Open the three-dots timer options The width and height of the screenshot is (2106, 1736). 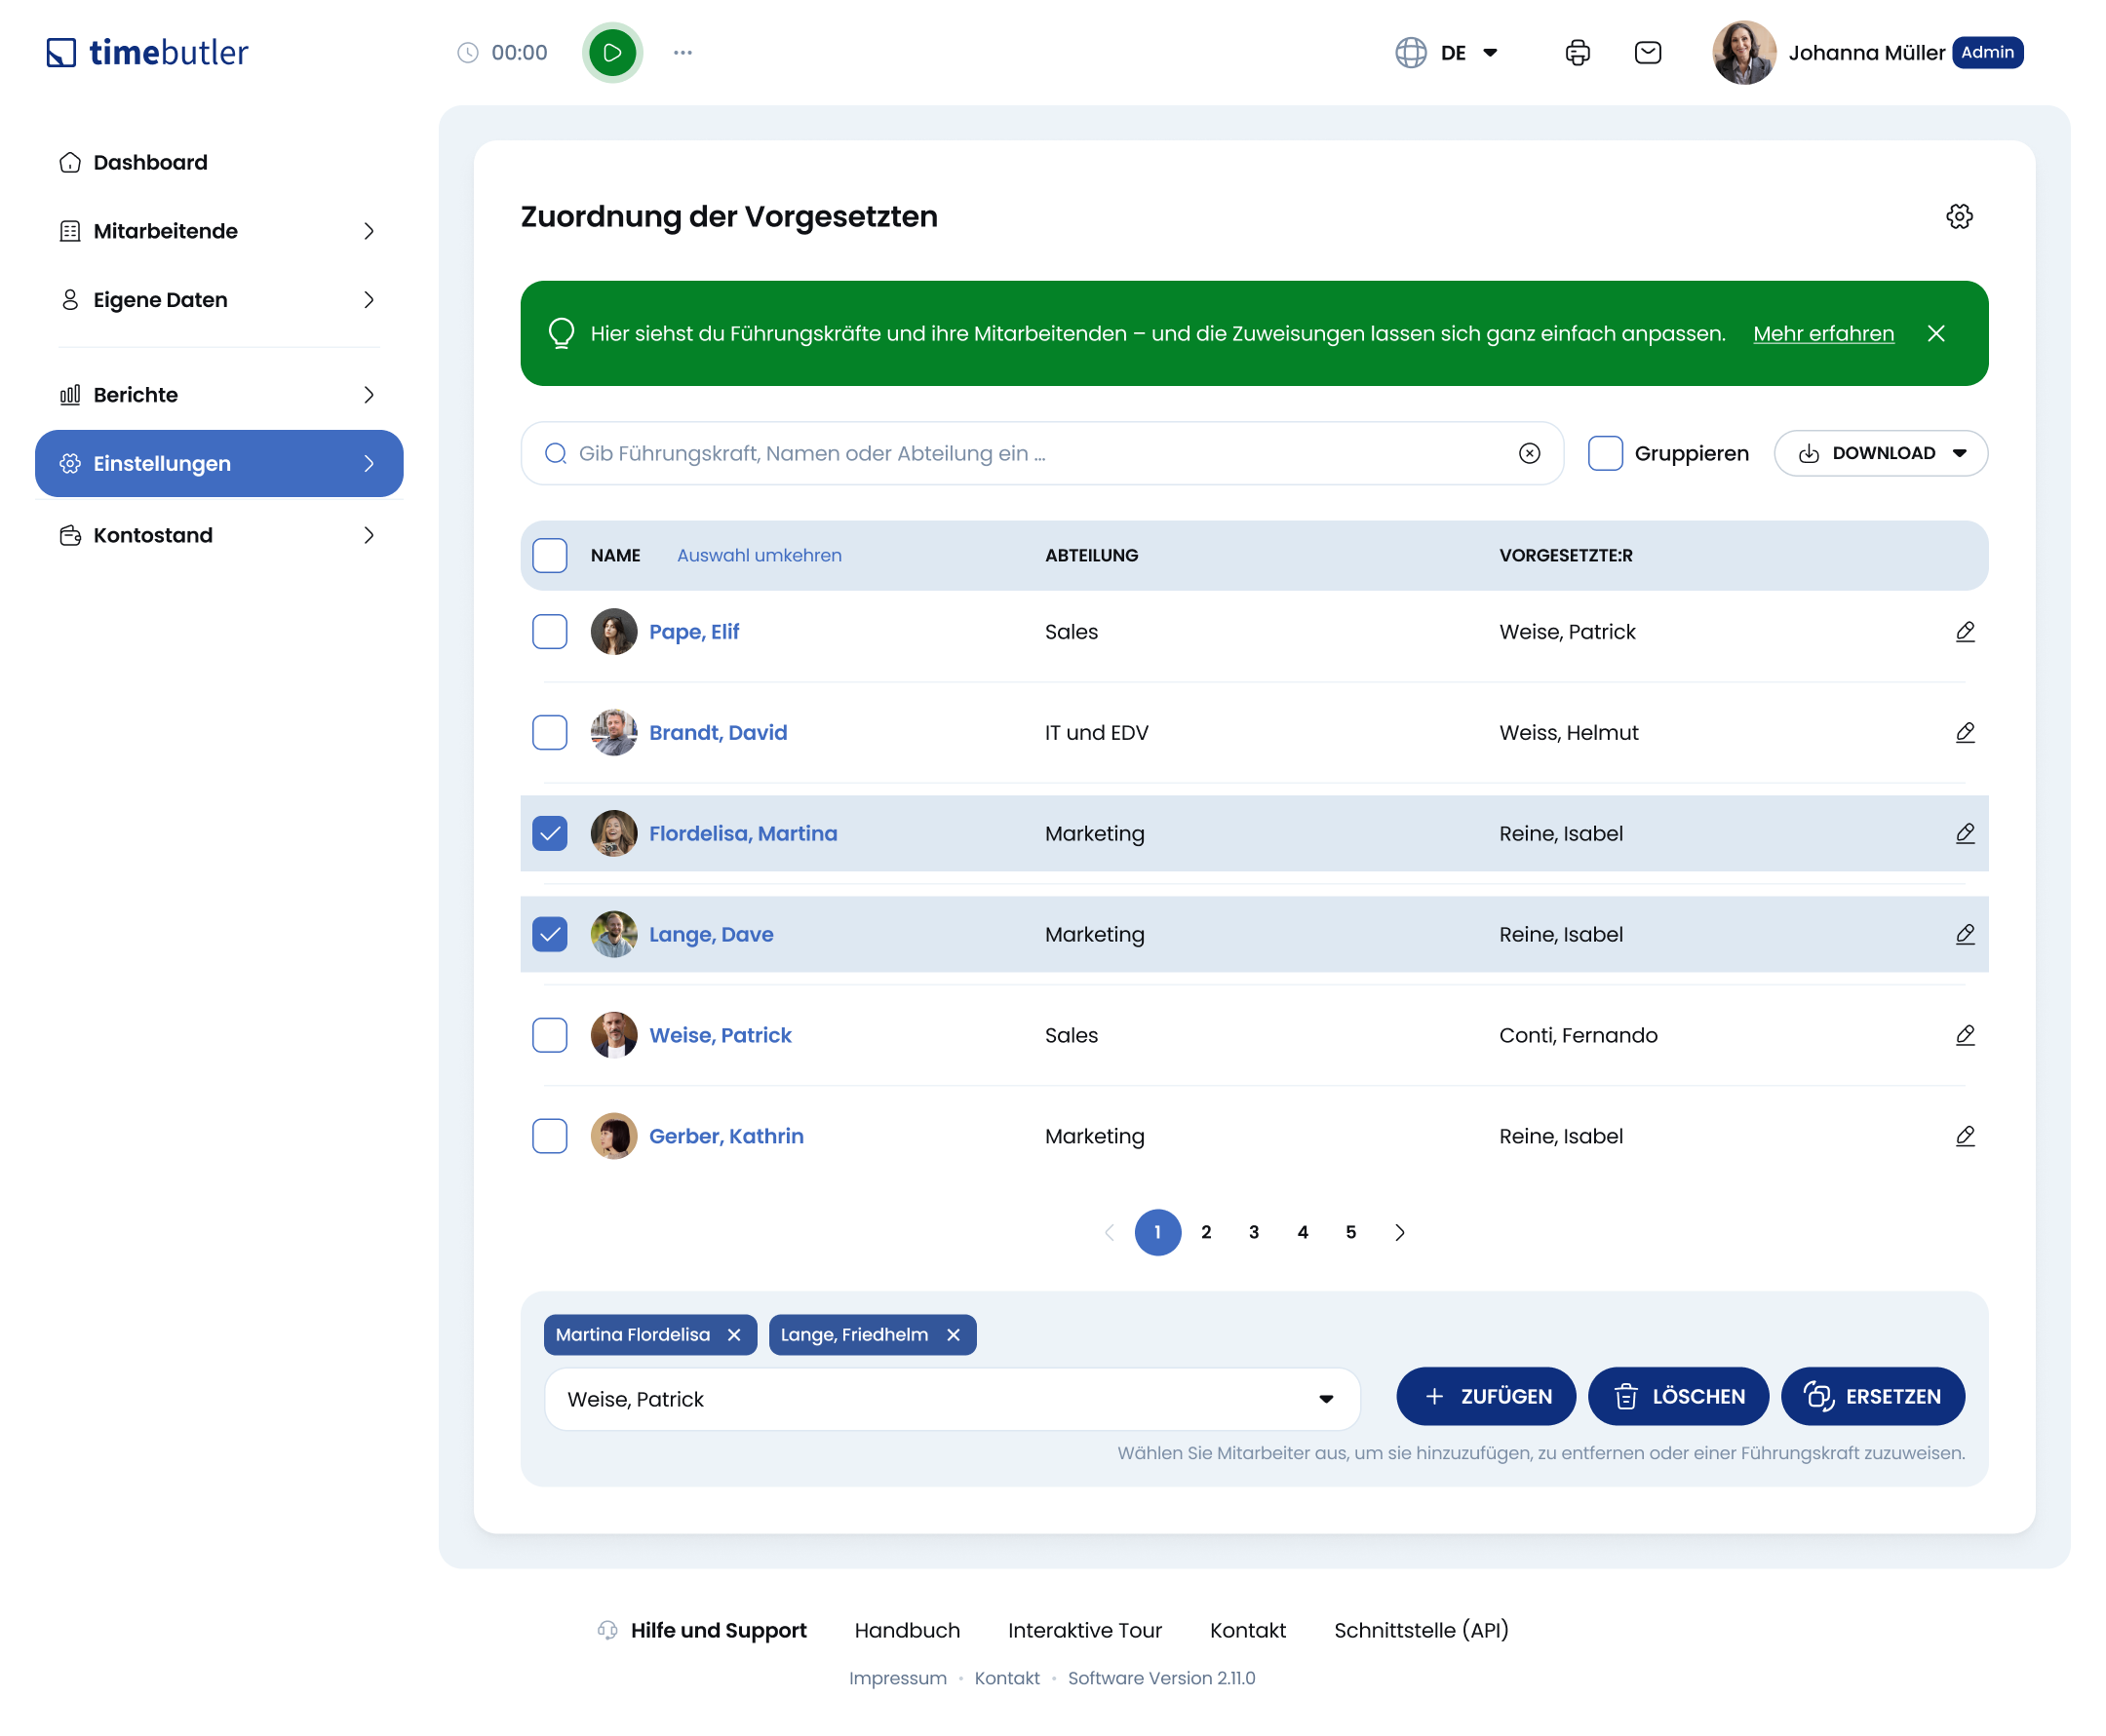coord(683,53)
